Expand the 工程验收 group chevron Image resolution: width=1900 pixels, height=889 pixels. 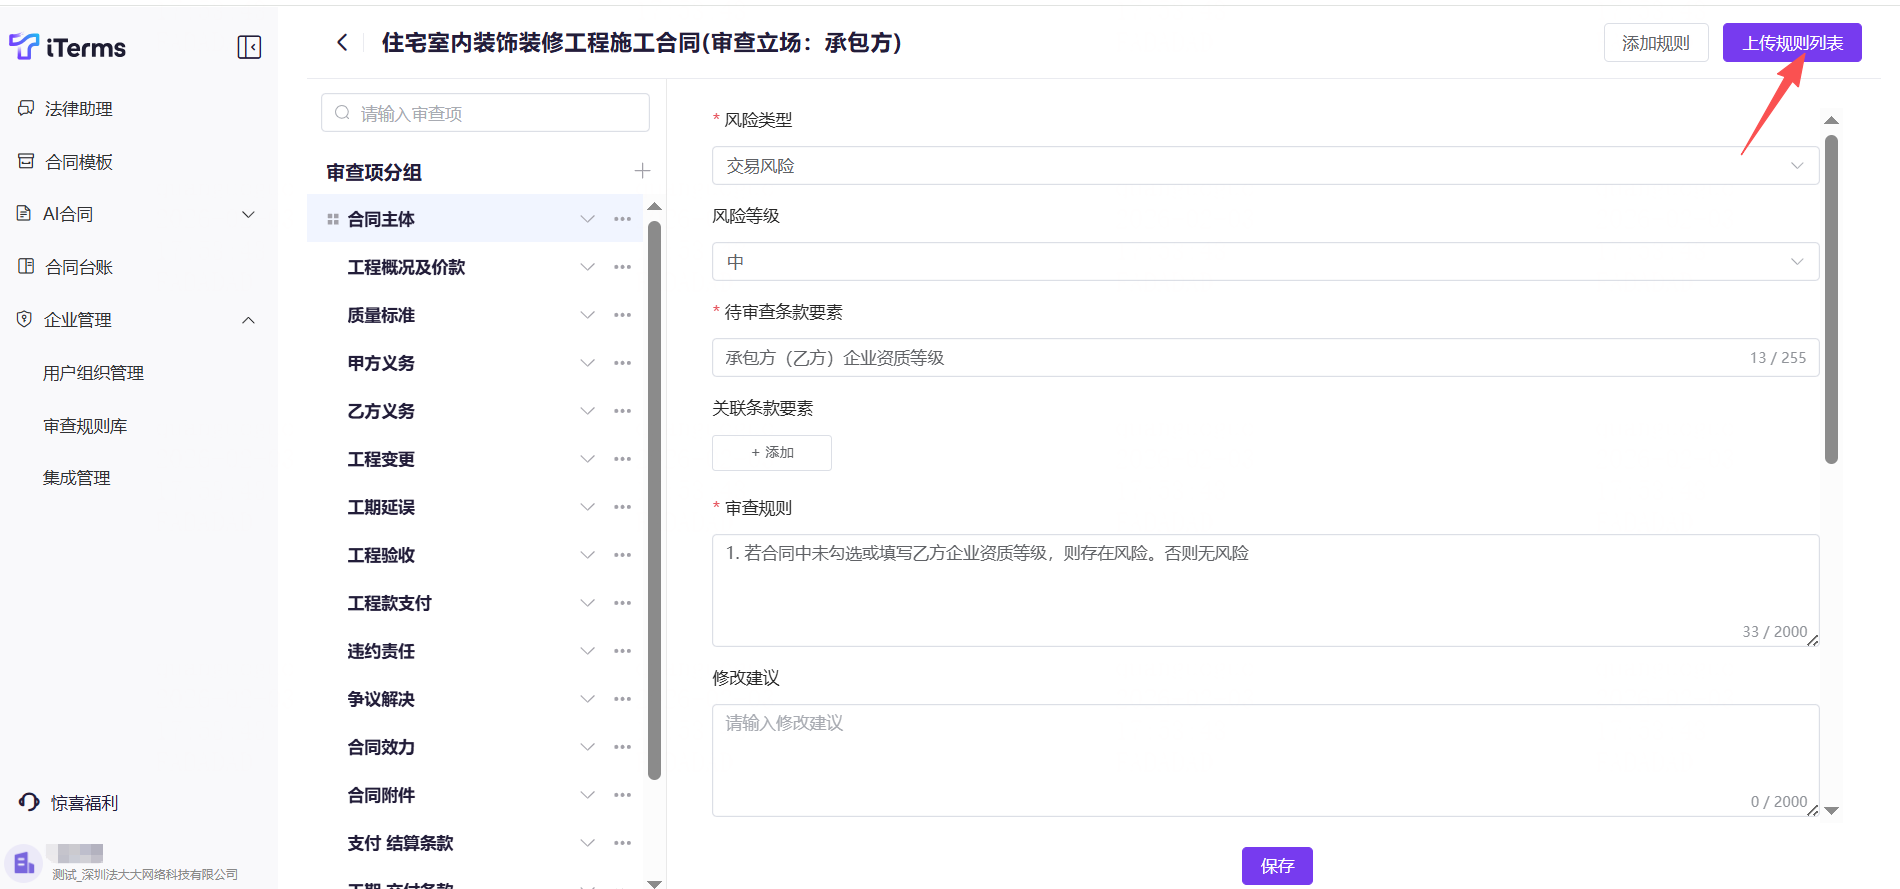pyautogui.click(x=587, y=555)
